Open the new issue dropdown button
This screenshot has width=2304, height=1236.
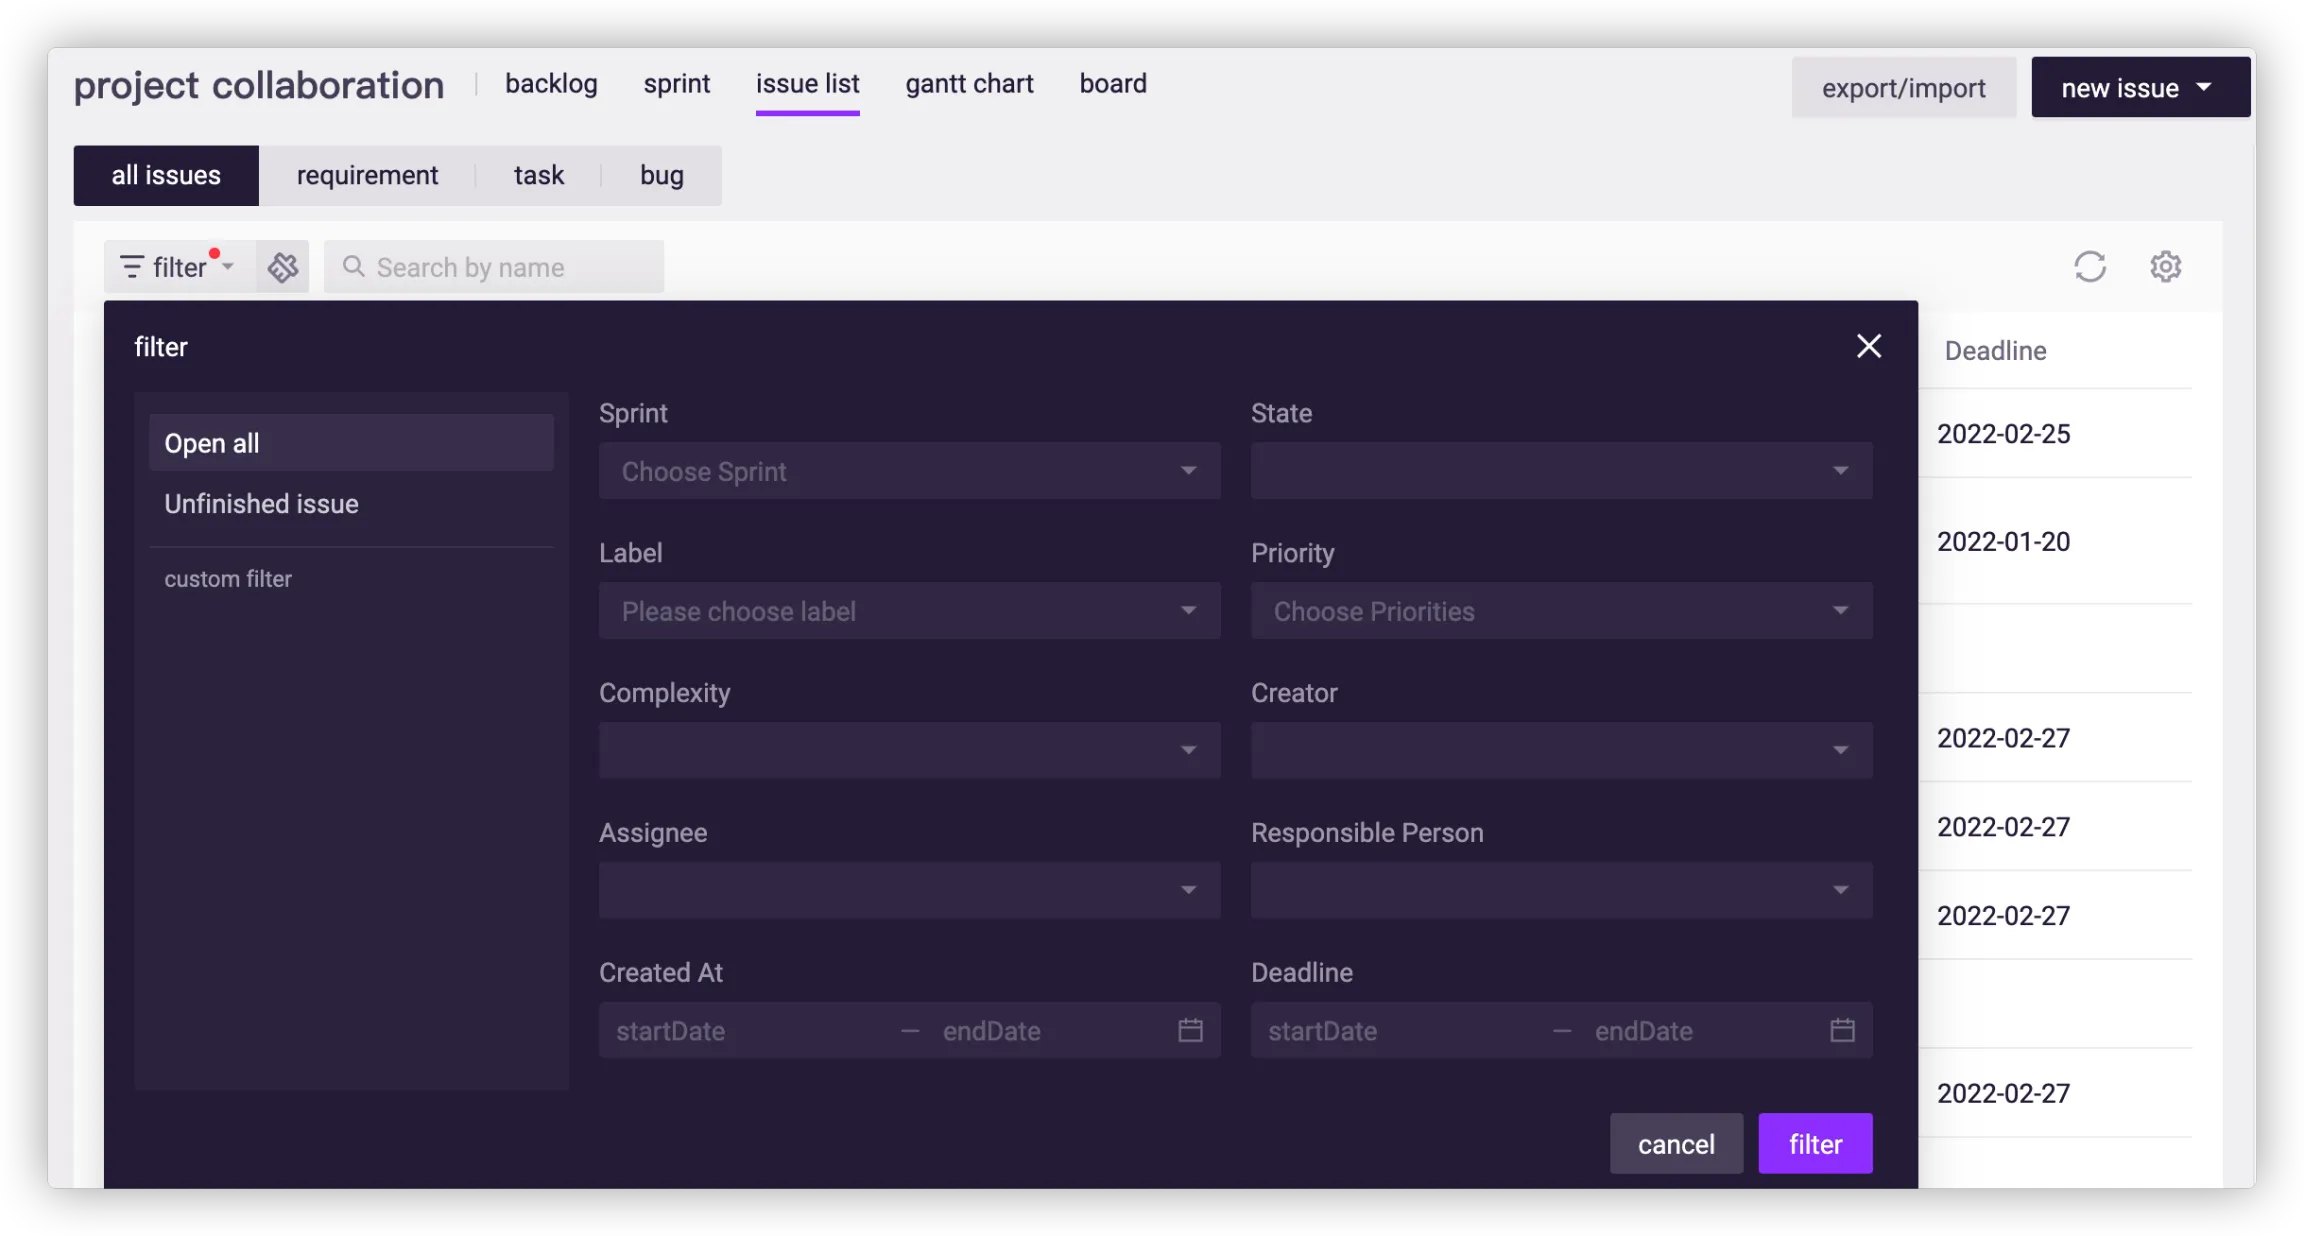[x=2139, y=88]
